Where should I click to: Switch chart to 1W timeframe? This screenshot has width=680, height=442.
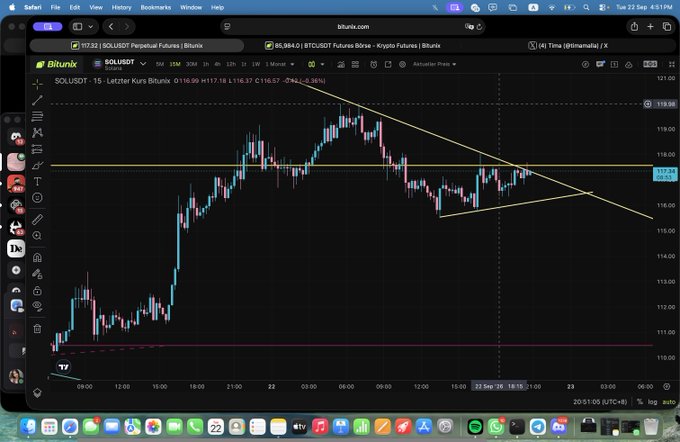pos(256,64)
